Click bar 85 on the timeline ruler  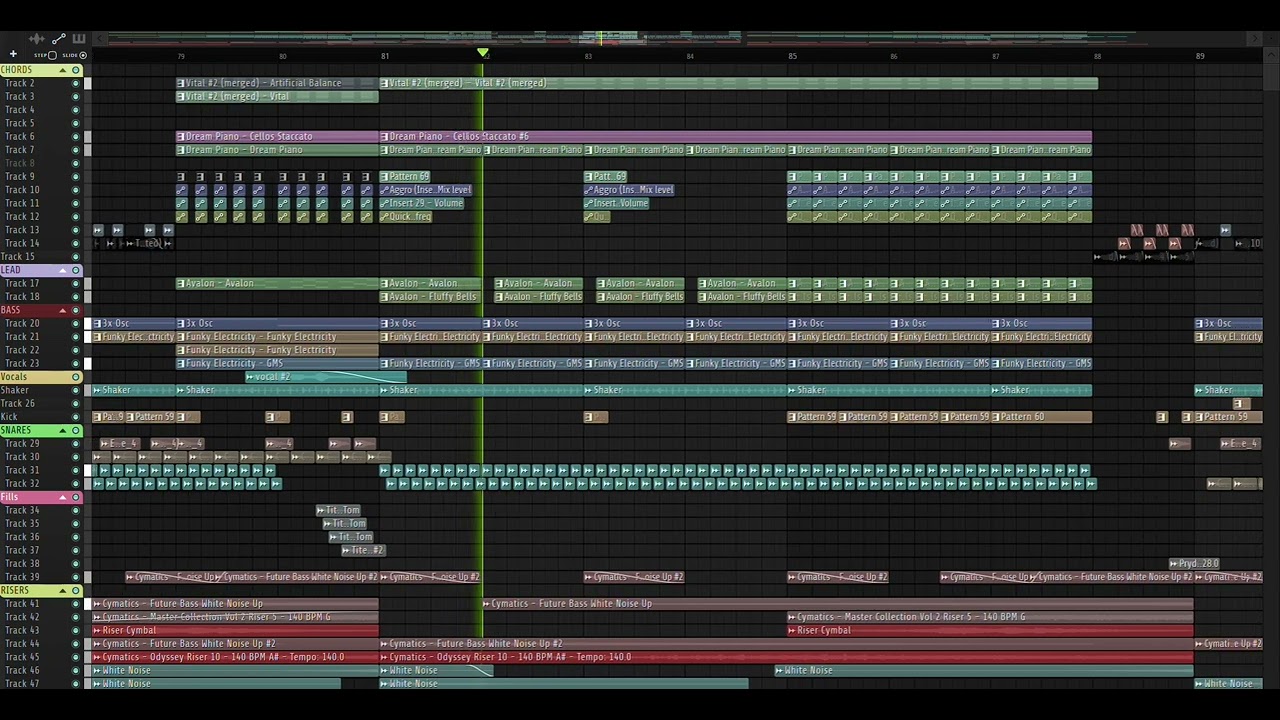pyautogui.click(x=792, y=56)
